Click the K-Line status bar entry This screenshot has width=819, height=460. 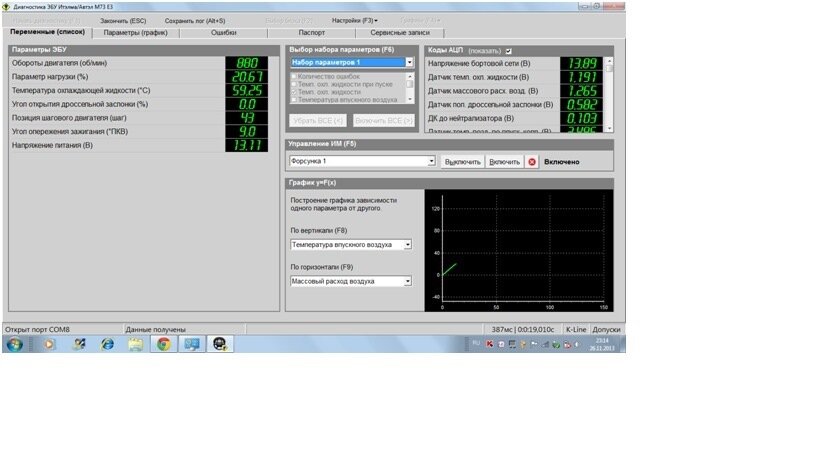pyautogui.click(x=576, y=329)
